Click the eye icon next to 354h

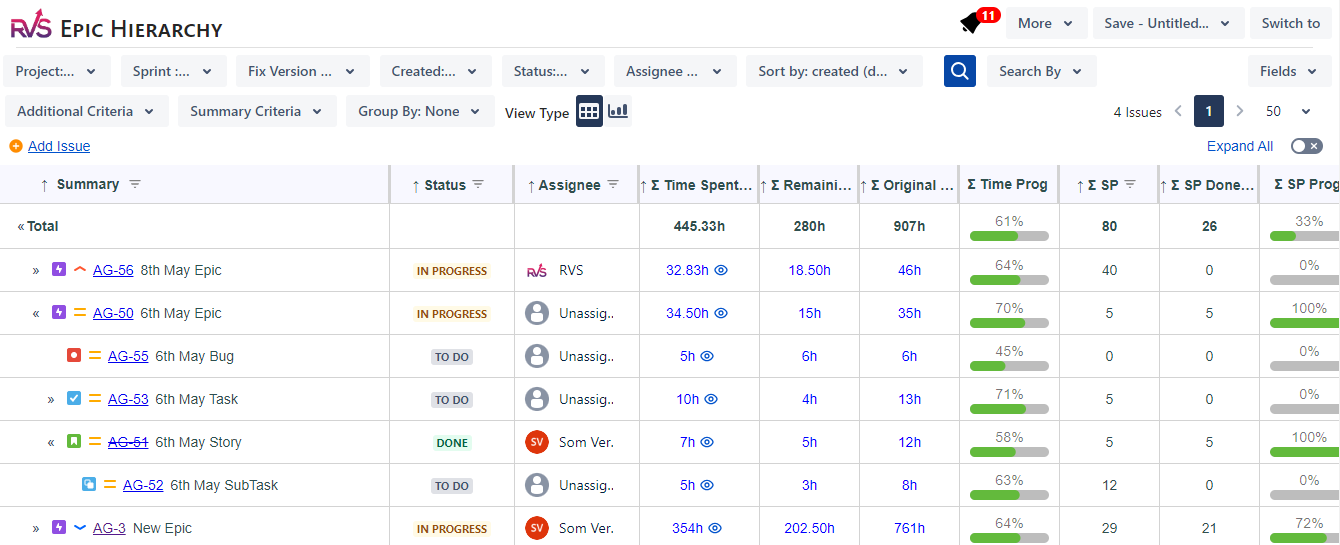point(715,528)
